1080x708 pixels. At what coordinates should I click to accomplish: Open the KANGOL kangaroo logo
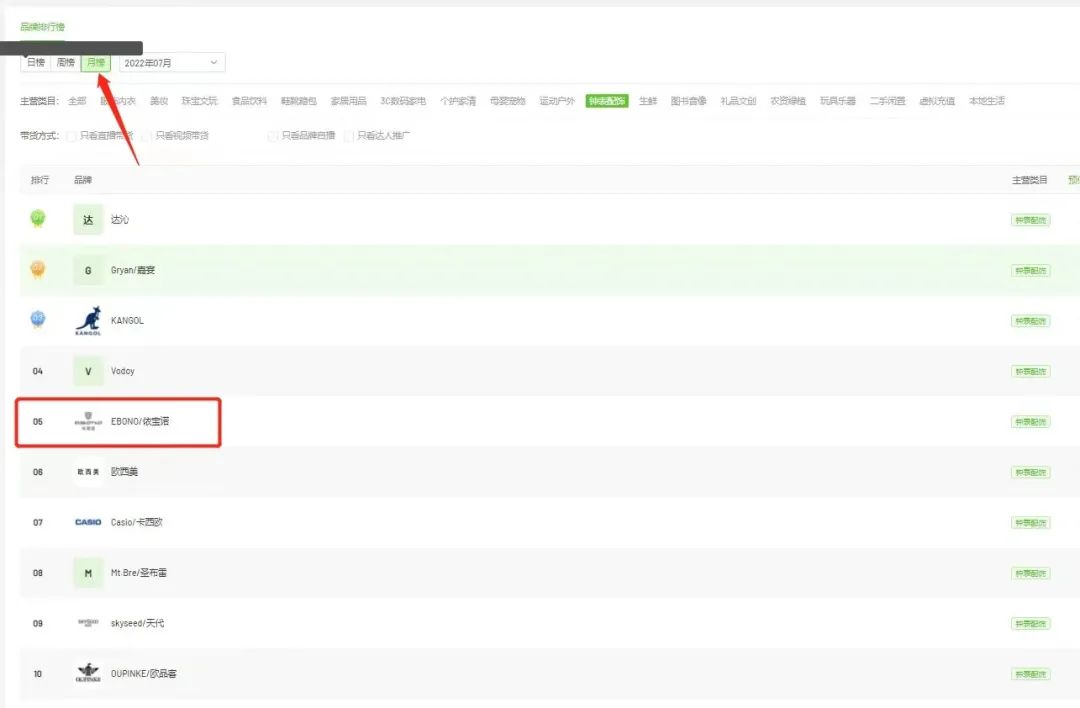[x=88, y=321]
